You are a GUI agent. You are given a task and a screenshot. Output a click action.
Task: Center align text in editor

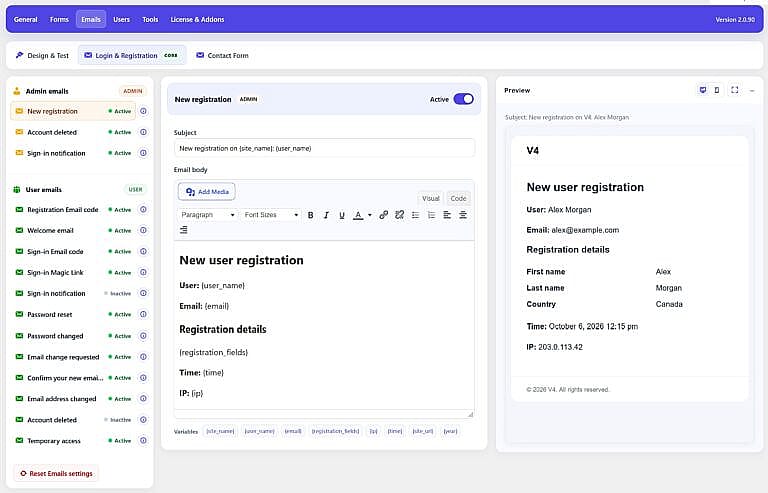(x=463, y=215)
